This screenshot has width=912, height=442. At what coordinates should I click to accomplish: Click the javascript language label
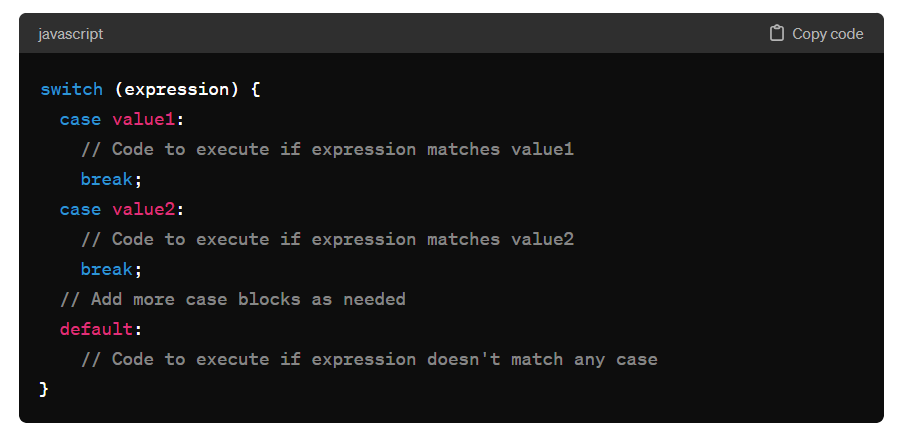(x=70, y=34)
